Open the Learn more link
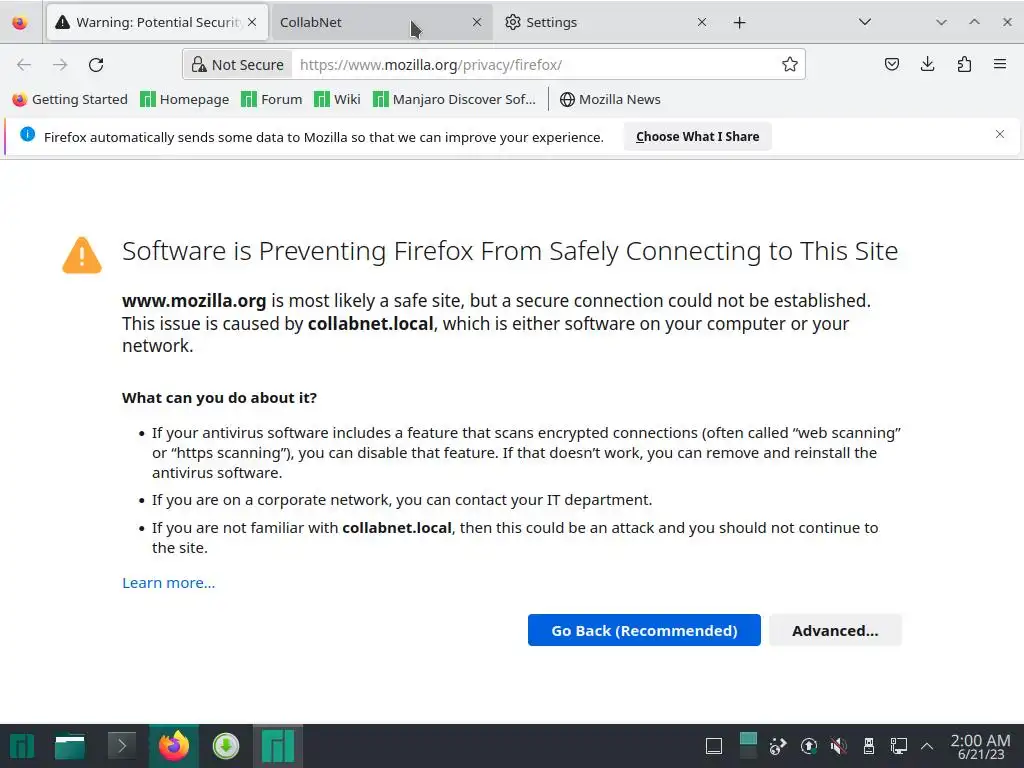 click(x=168, y=582)
